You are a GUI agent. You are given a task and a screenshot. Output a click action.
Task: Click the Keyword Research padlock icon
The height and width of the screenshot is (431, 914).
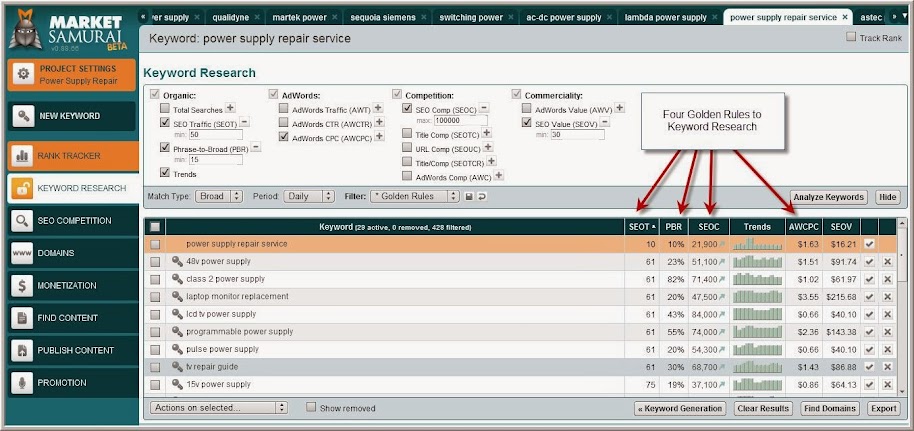coord(22,188)
